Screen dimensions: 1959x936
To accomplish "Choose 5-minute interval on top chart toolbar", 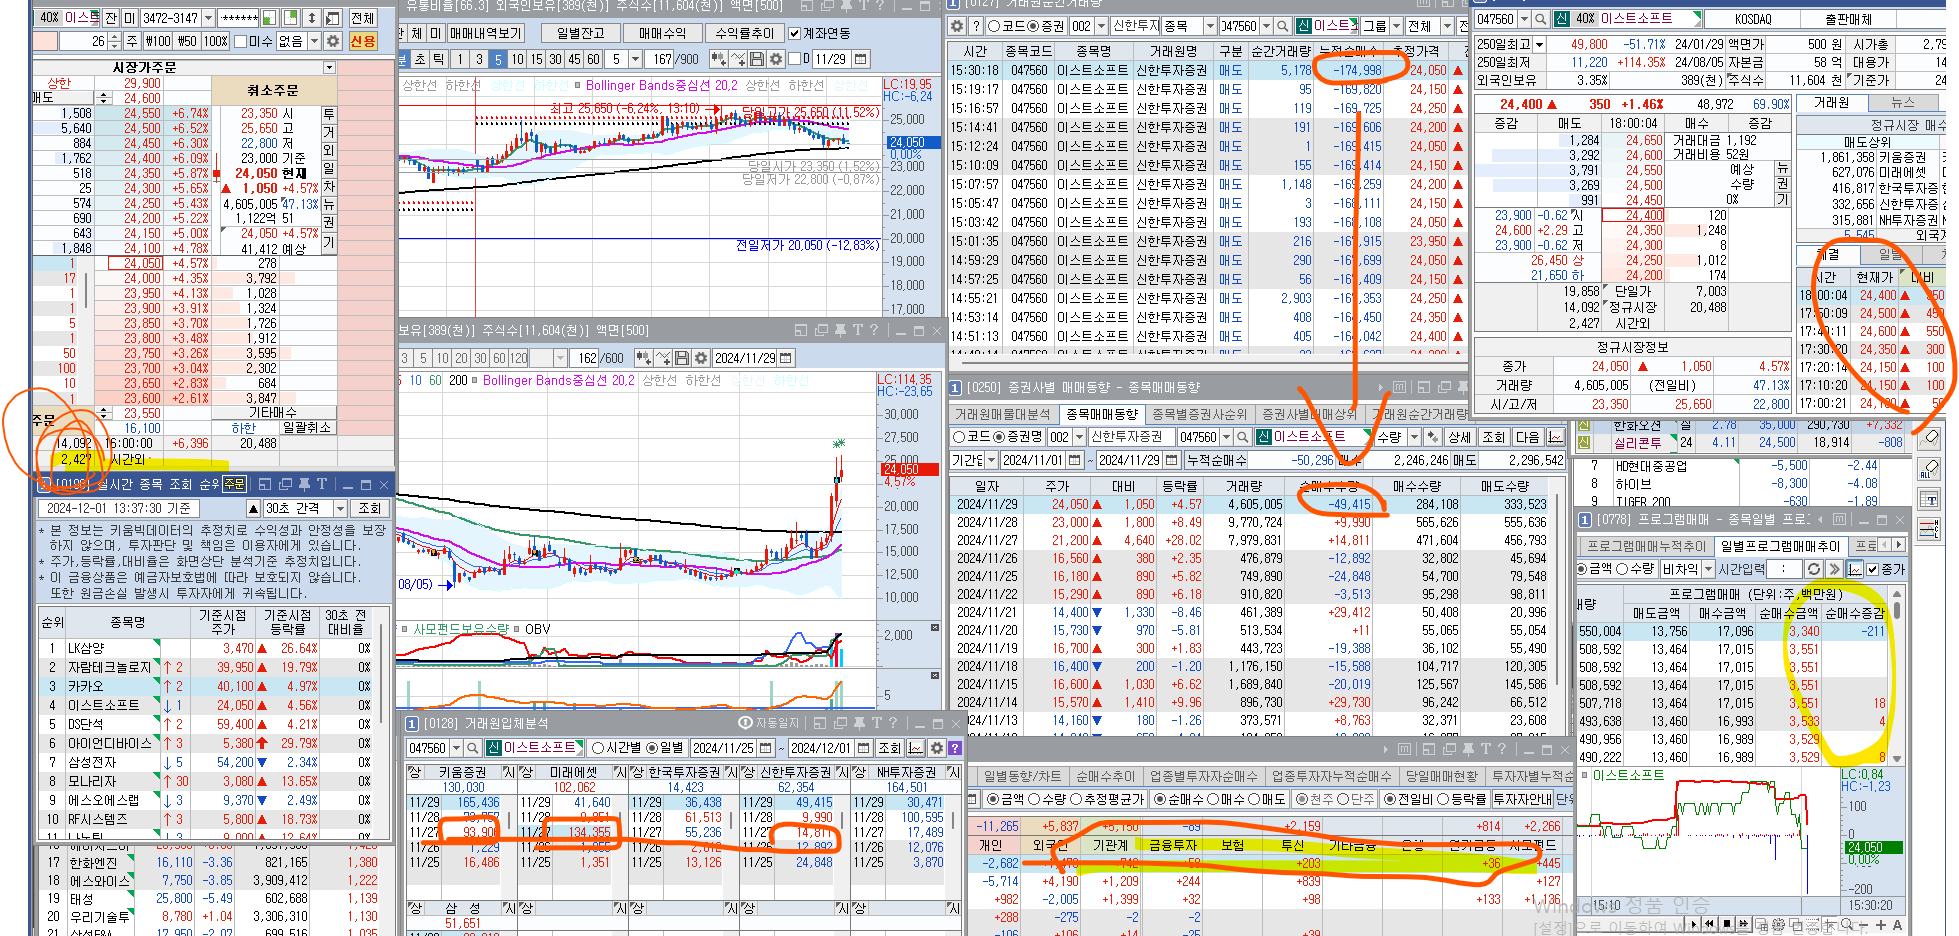I will click(498, 59).
